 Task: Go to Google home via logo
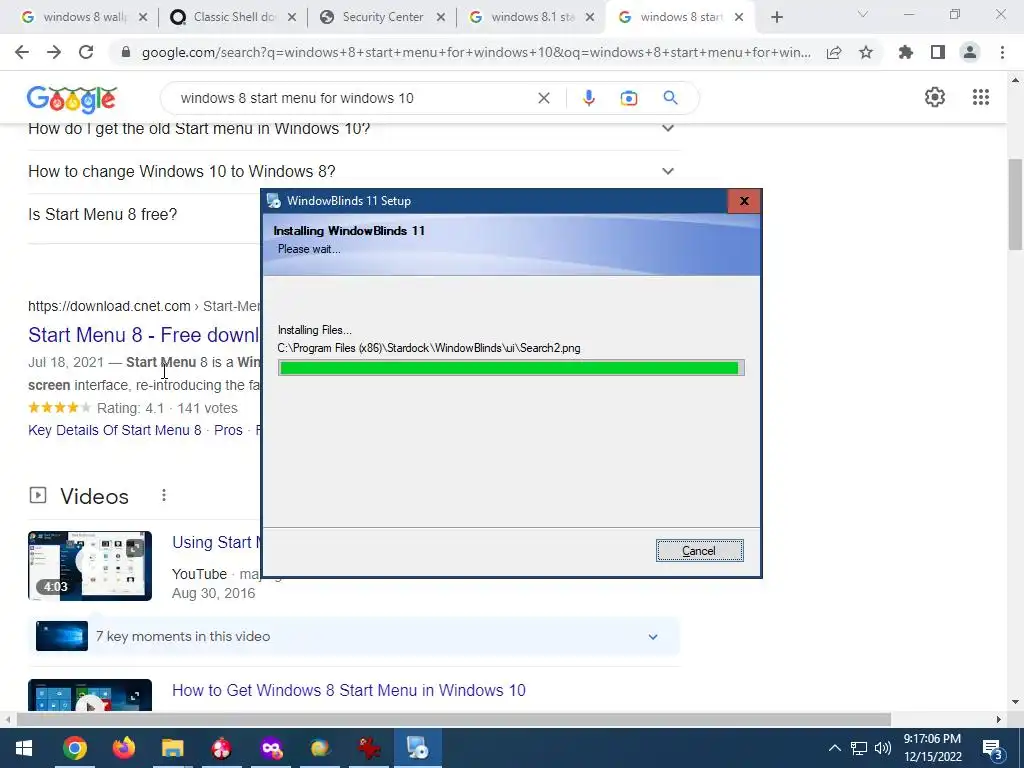[72, 98]
